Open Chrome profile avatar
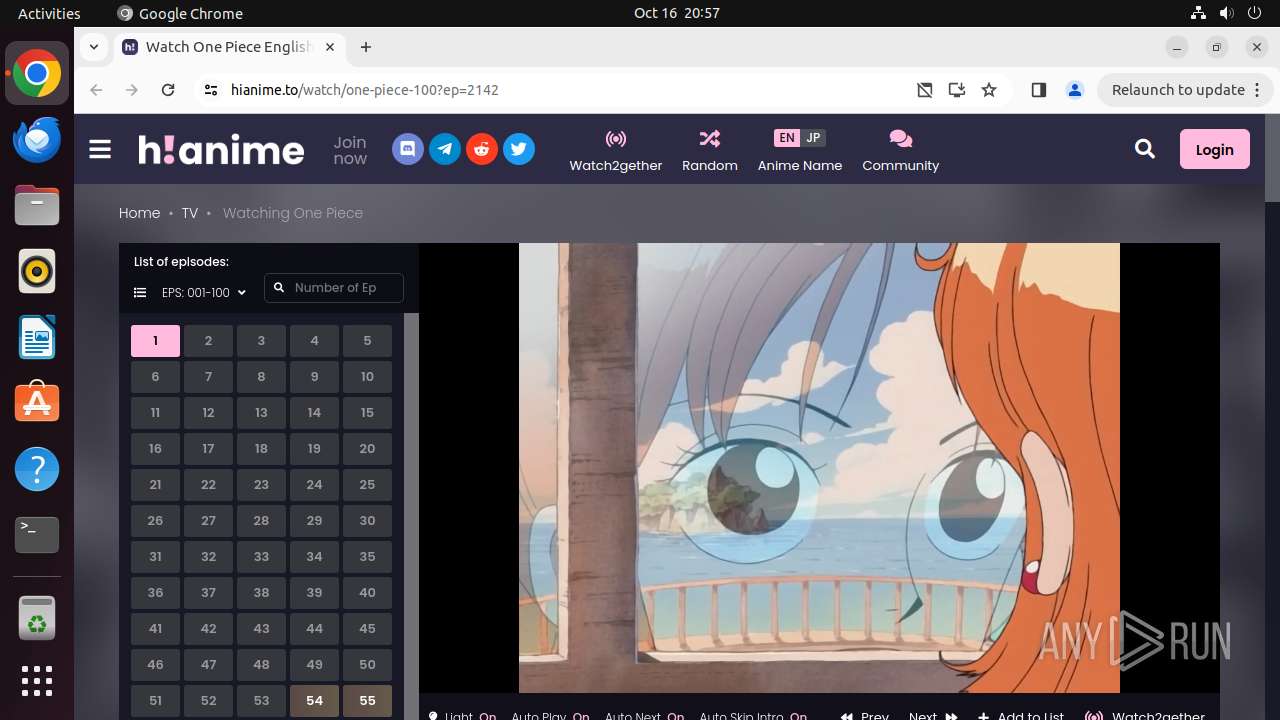The height and width of the screenshot is (720, 1280). click(x=1075, y=90)
